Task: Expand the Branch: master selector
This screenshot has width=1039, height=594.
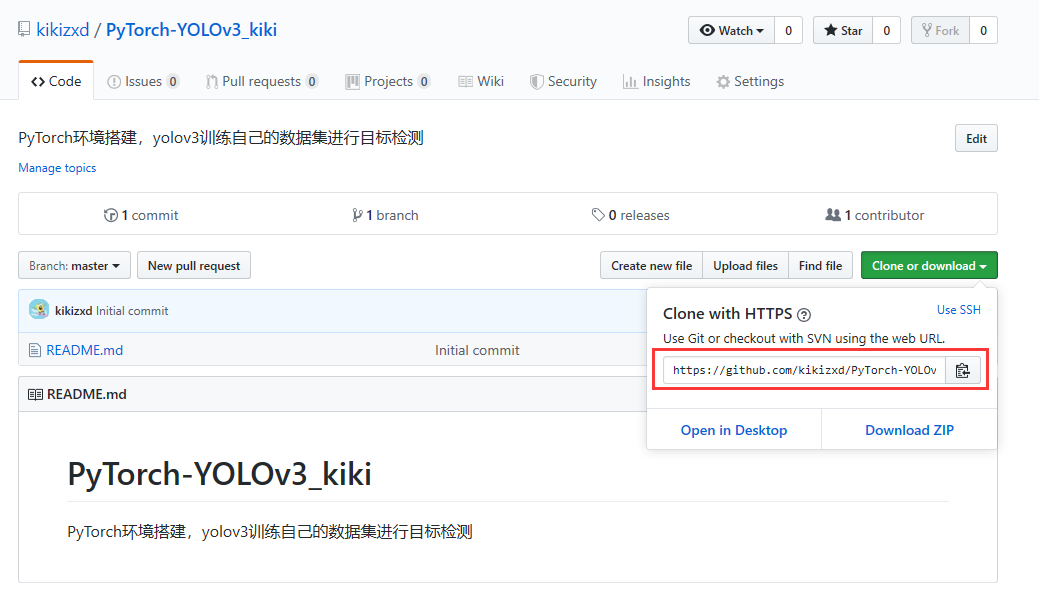Action: [x=74, y=265]
